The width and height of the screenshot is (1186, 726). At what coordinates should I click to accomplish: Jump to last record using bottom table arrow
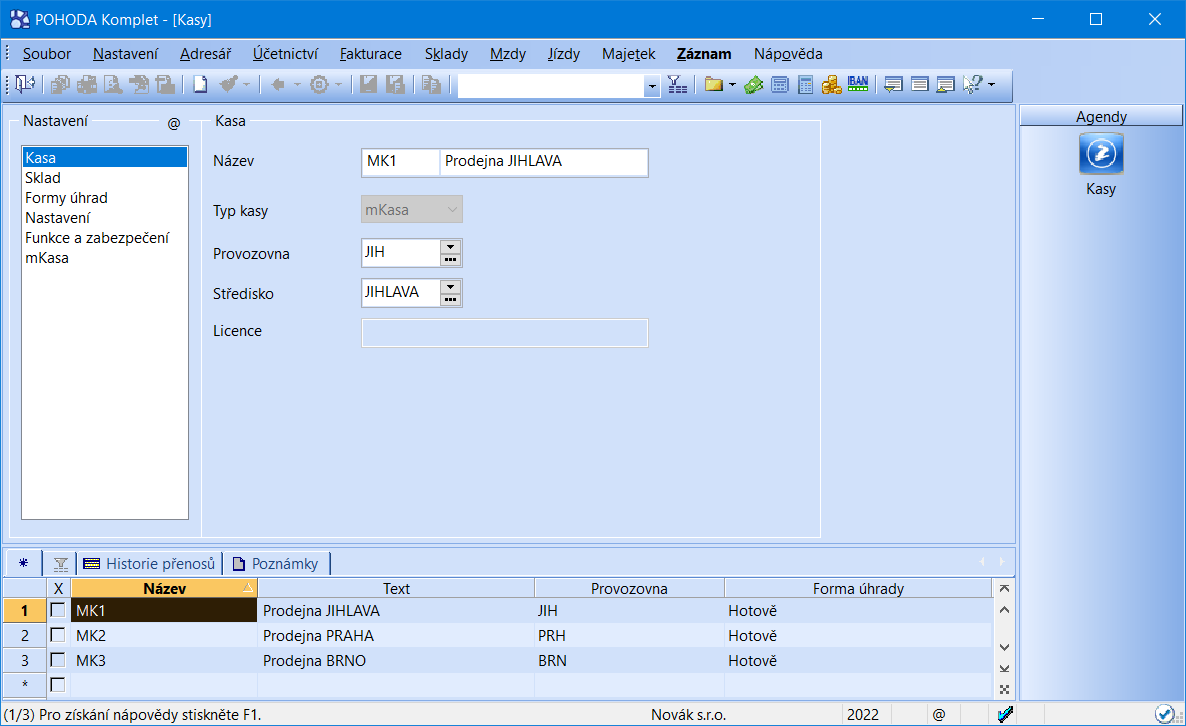pyautogui.click(x=1004, y=669)
